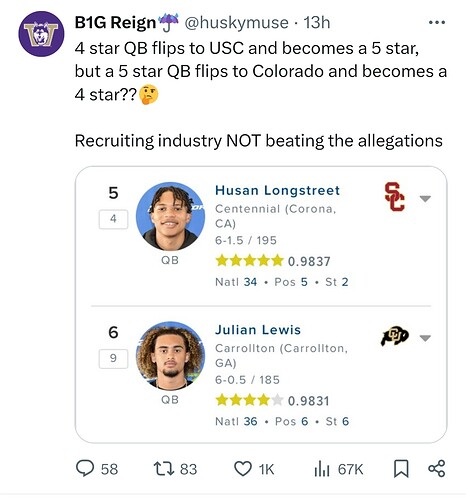Image resolution: width=467 pixels, height=500 pixels.
Task: Click Julian Lewis's four-star rating
Action: (249, 400)
